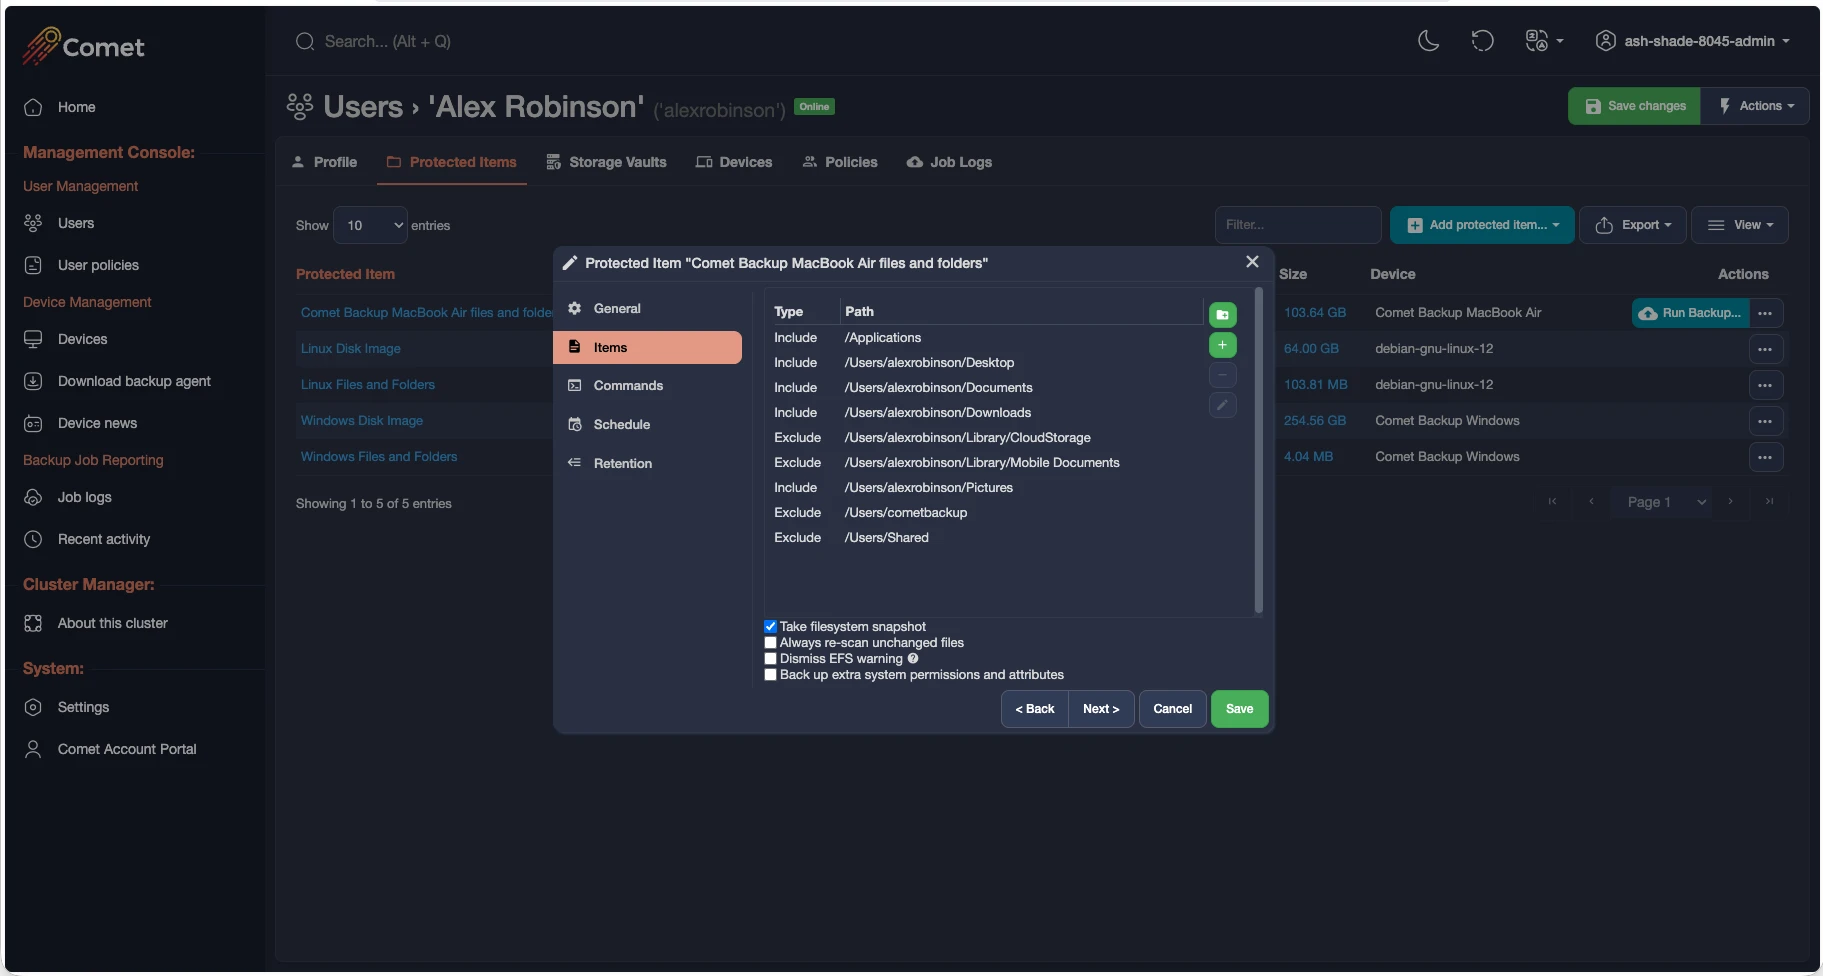The height and width of the screenshot is (976, 1823).
Task: Go to next page pagination icon
Action: pyautogui.click(x=1730, y=502)
